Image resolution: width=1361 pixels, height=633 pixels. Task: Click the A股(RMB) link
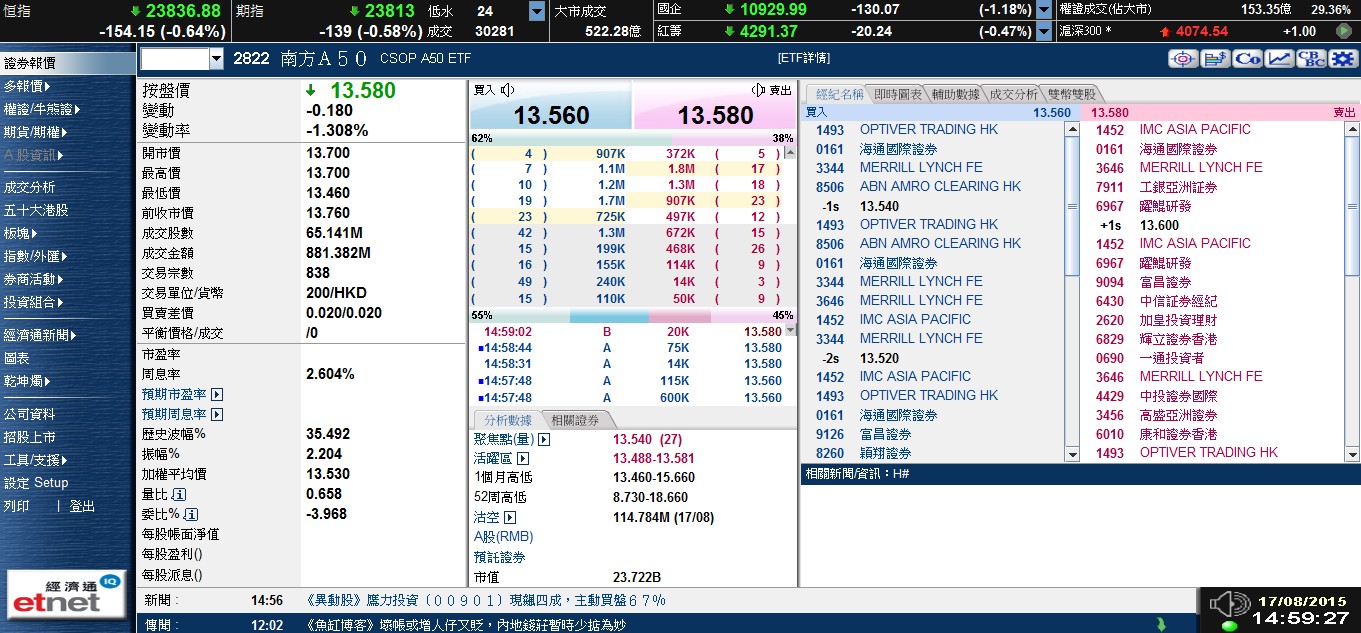(x=503, y=537)
